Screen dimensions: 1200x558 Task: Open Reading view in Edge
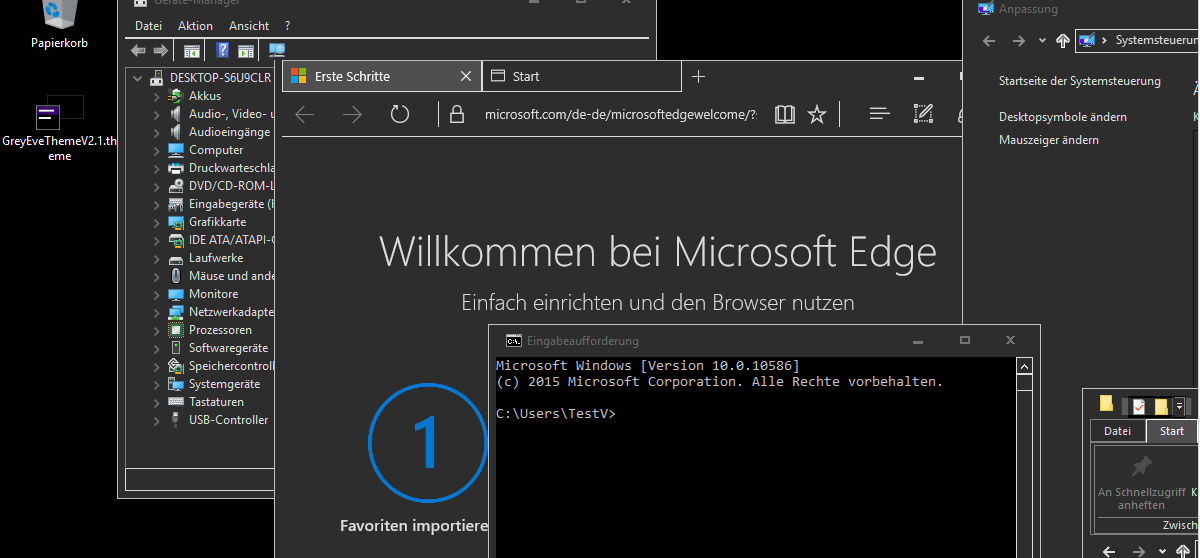785,114
